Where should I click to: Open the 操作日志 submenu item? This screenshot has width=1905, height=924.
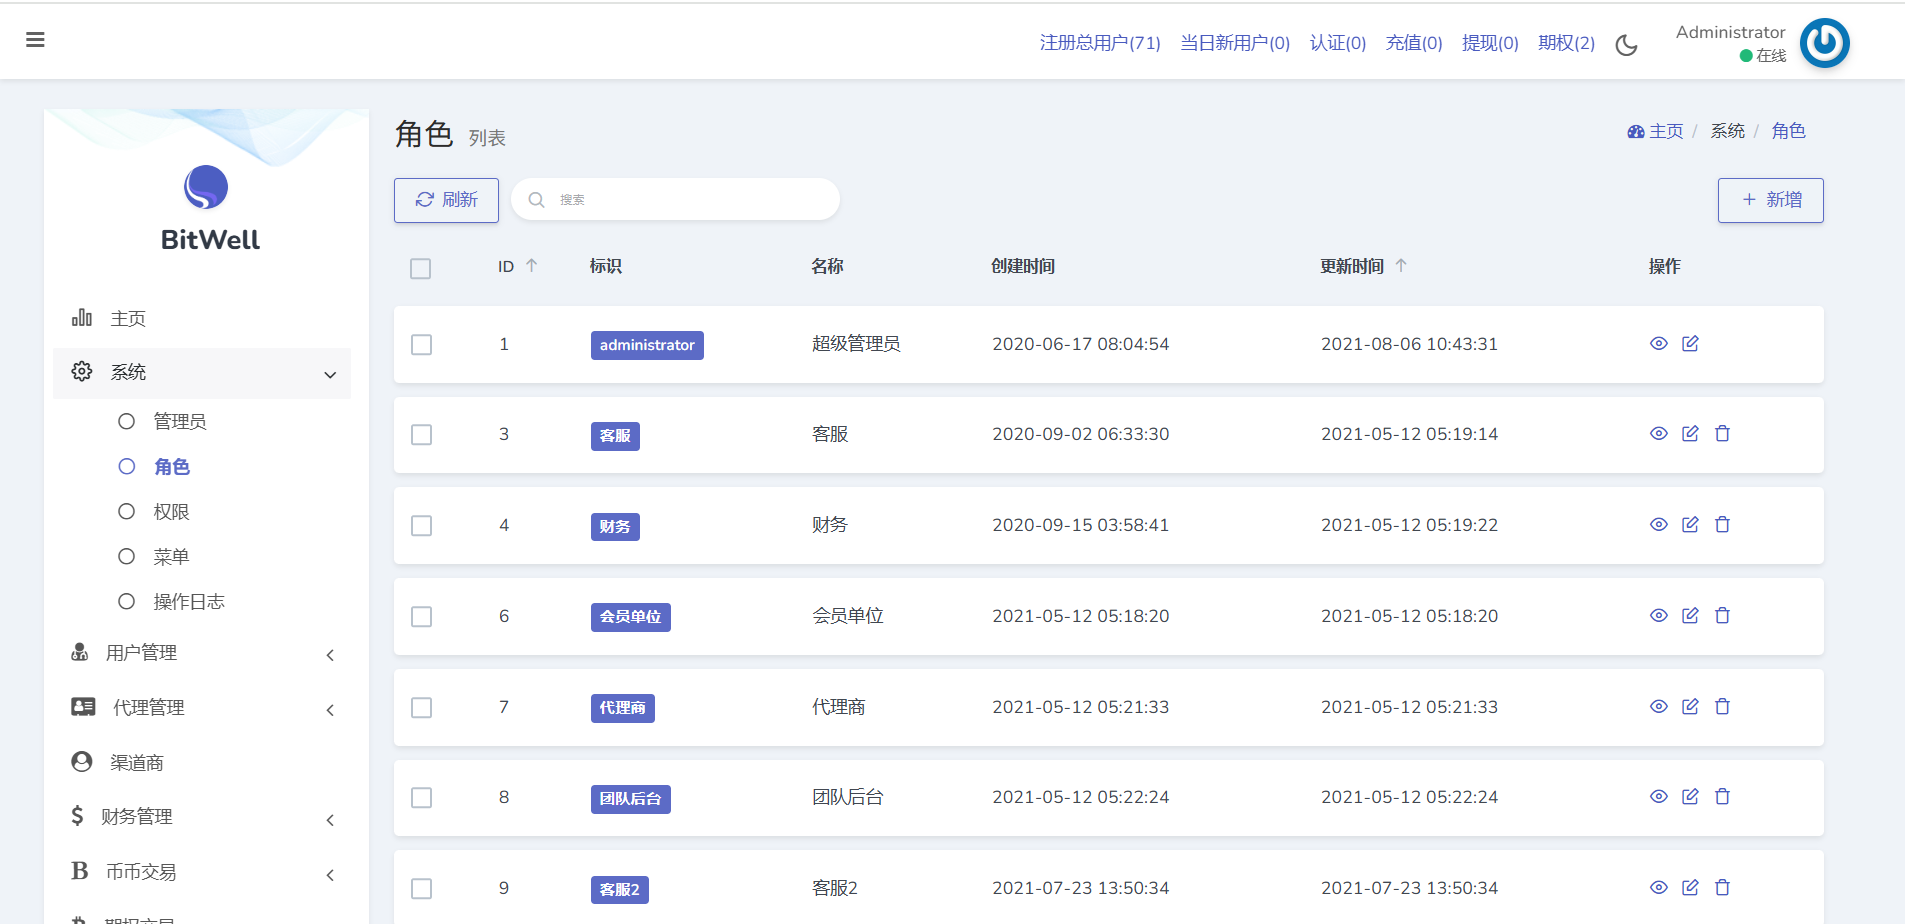[188, 602]
